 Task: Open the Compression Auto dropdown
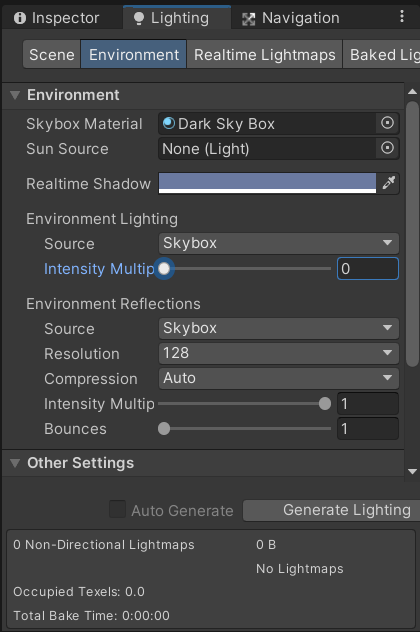(x=279, y=378)
